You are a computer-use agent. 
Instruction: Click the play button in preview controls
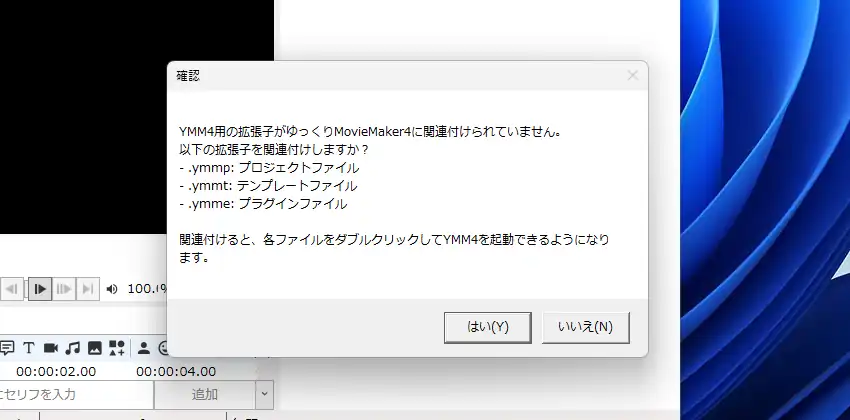(x=40, y=289)
